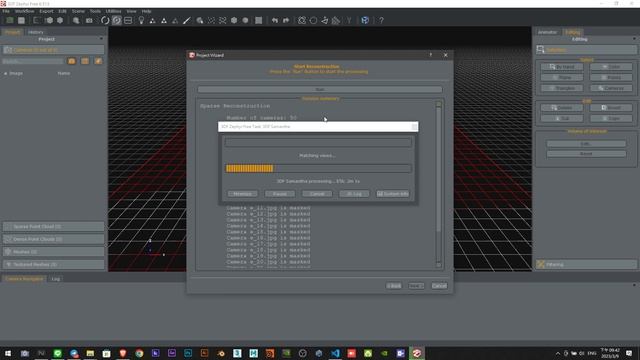Viewport: 640px width, 360px height.
Task: Open the Workflow menu
Action: (x=24, y=11)
